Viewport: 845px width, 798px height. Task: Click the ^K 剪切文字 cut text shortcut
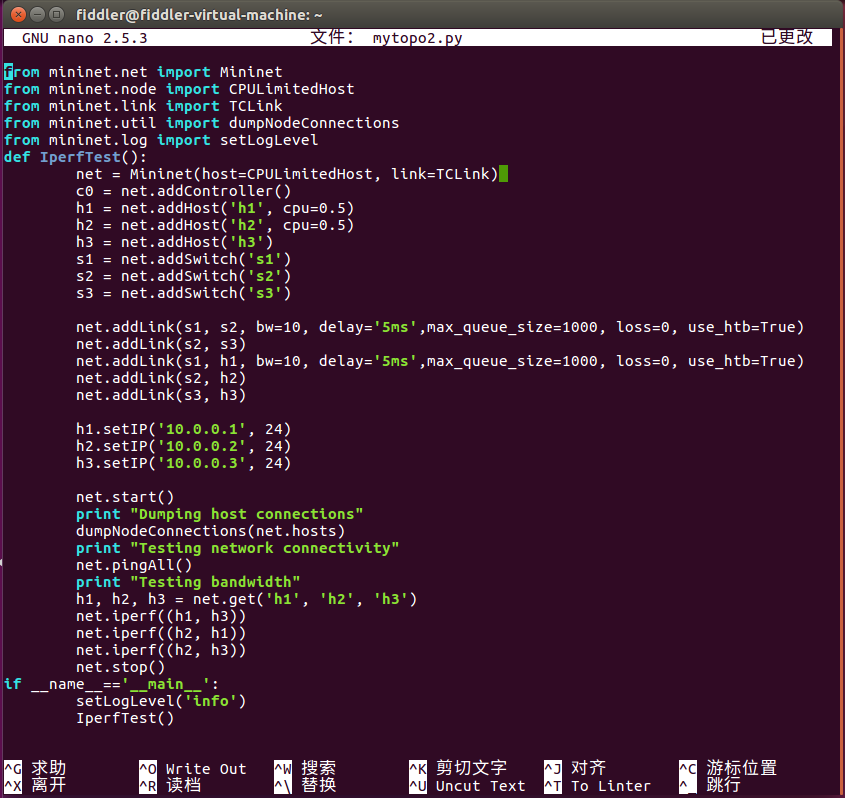click(x=458, y=768)
